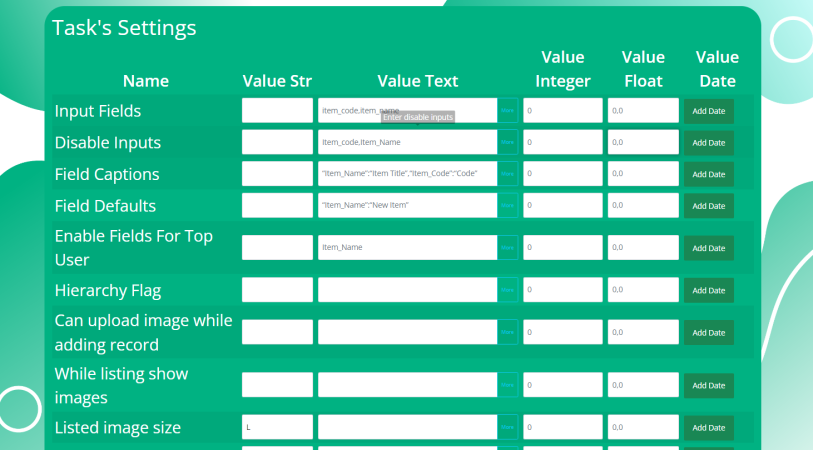Click Field Captions value text input
This screenshot has width=813, height=450.
tap(407, 174)
